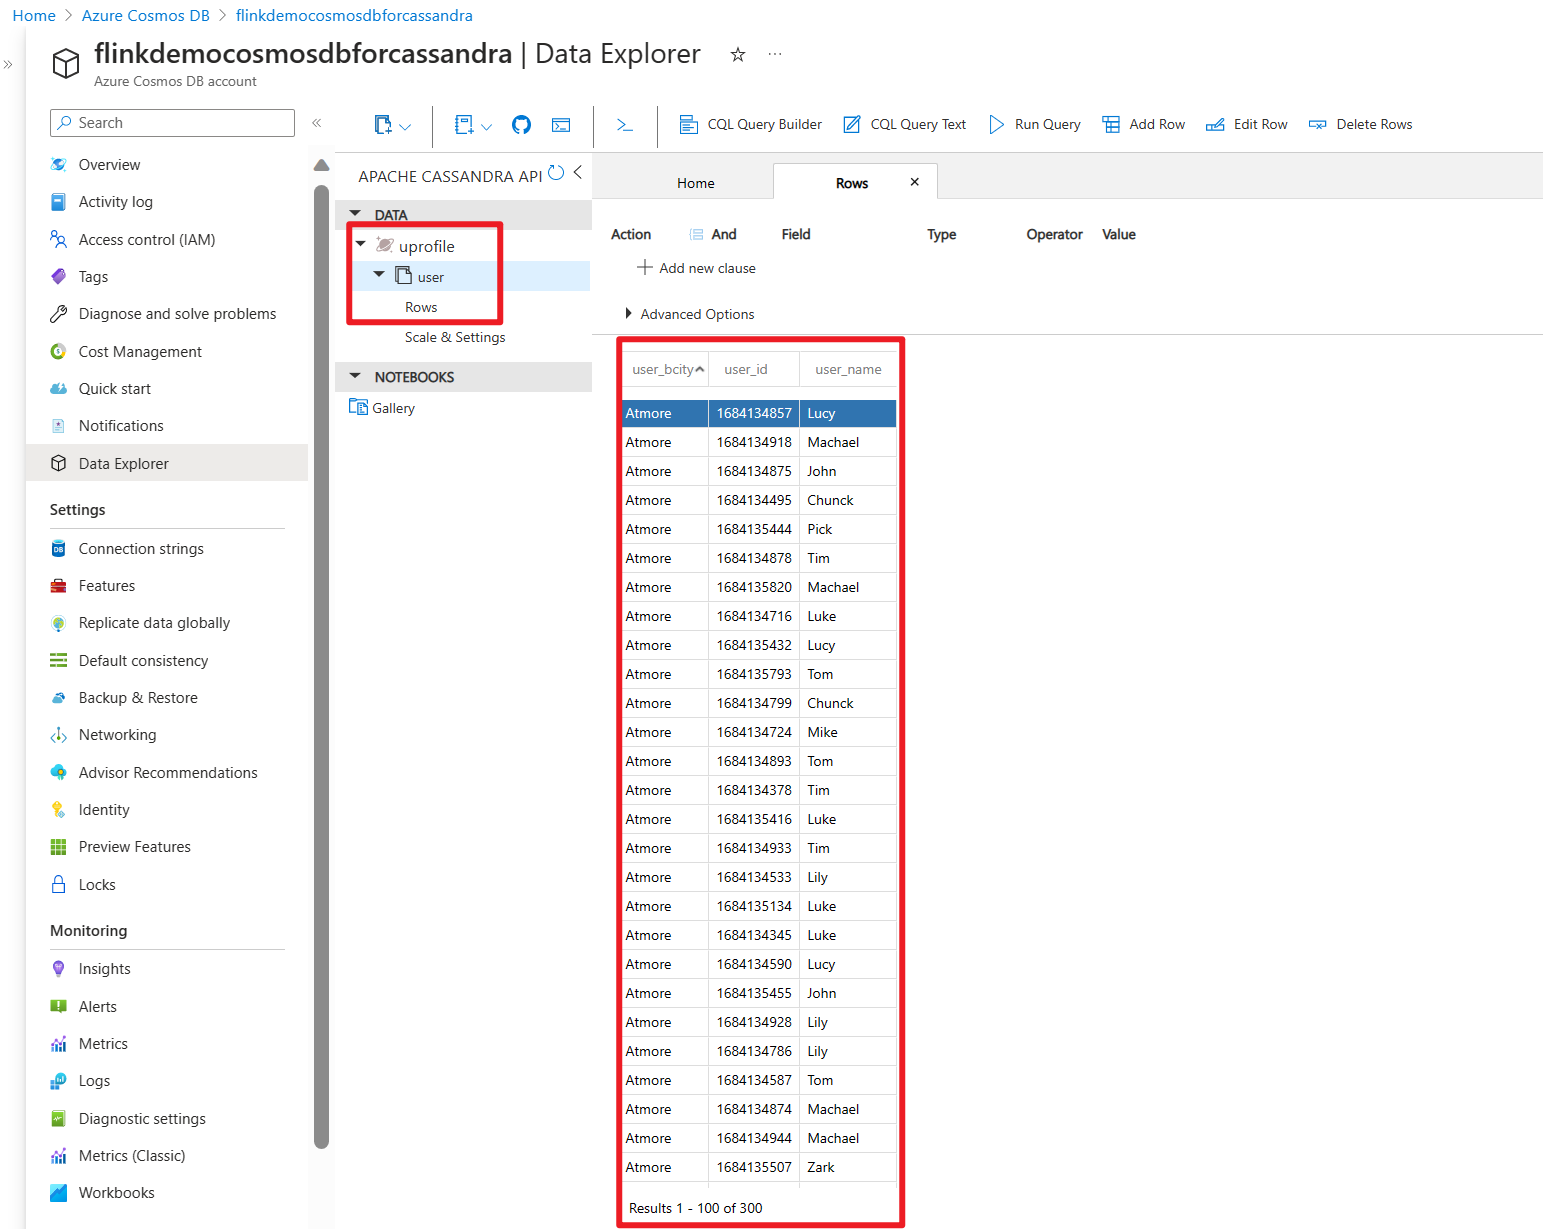Expand Advanced Options
Screen dimensions: 1543x1229
(x=690, y=314)
